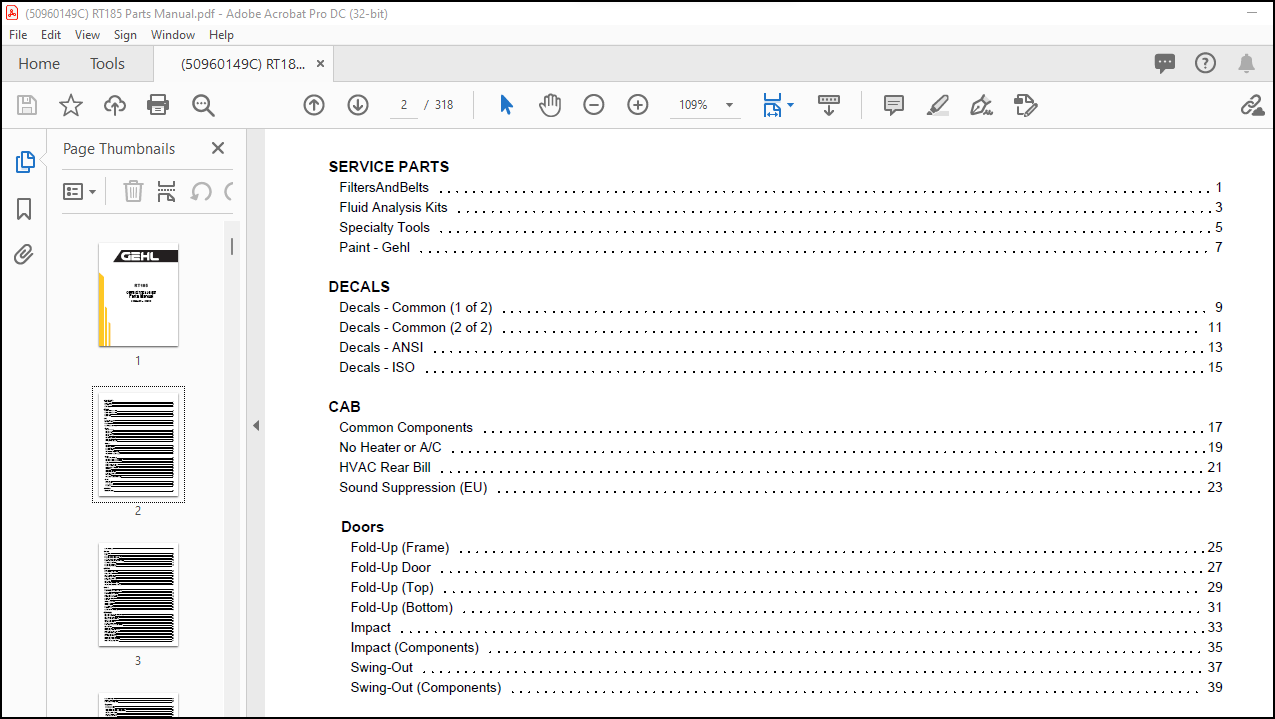The image size is (1275, 719).
Task: Zoom in with the plus button
Action: [638, 105]
